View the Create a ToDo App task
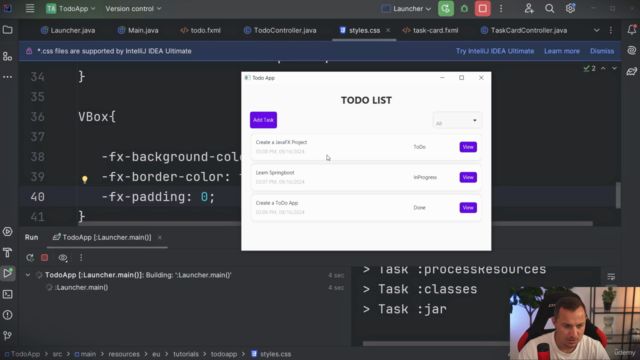Image resolution: width=640 pixels, height=360 pixels. click(x=468, y=207)
